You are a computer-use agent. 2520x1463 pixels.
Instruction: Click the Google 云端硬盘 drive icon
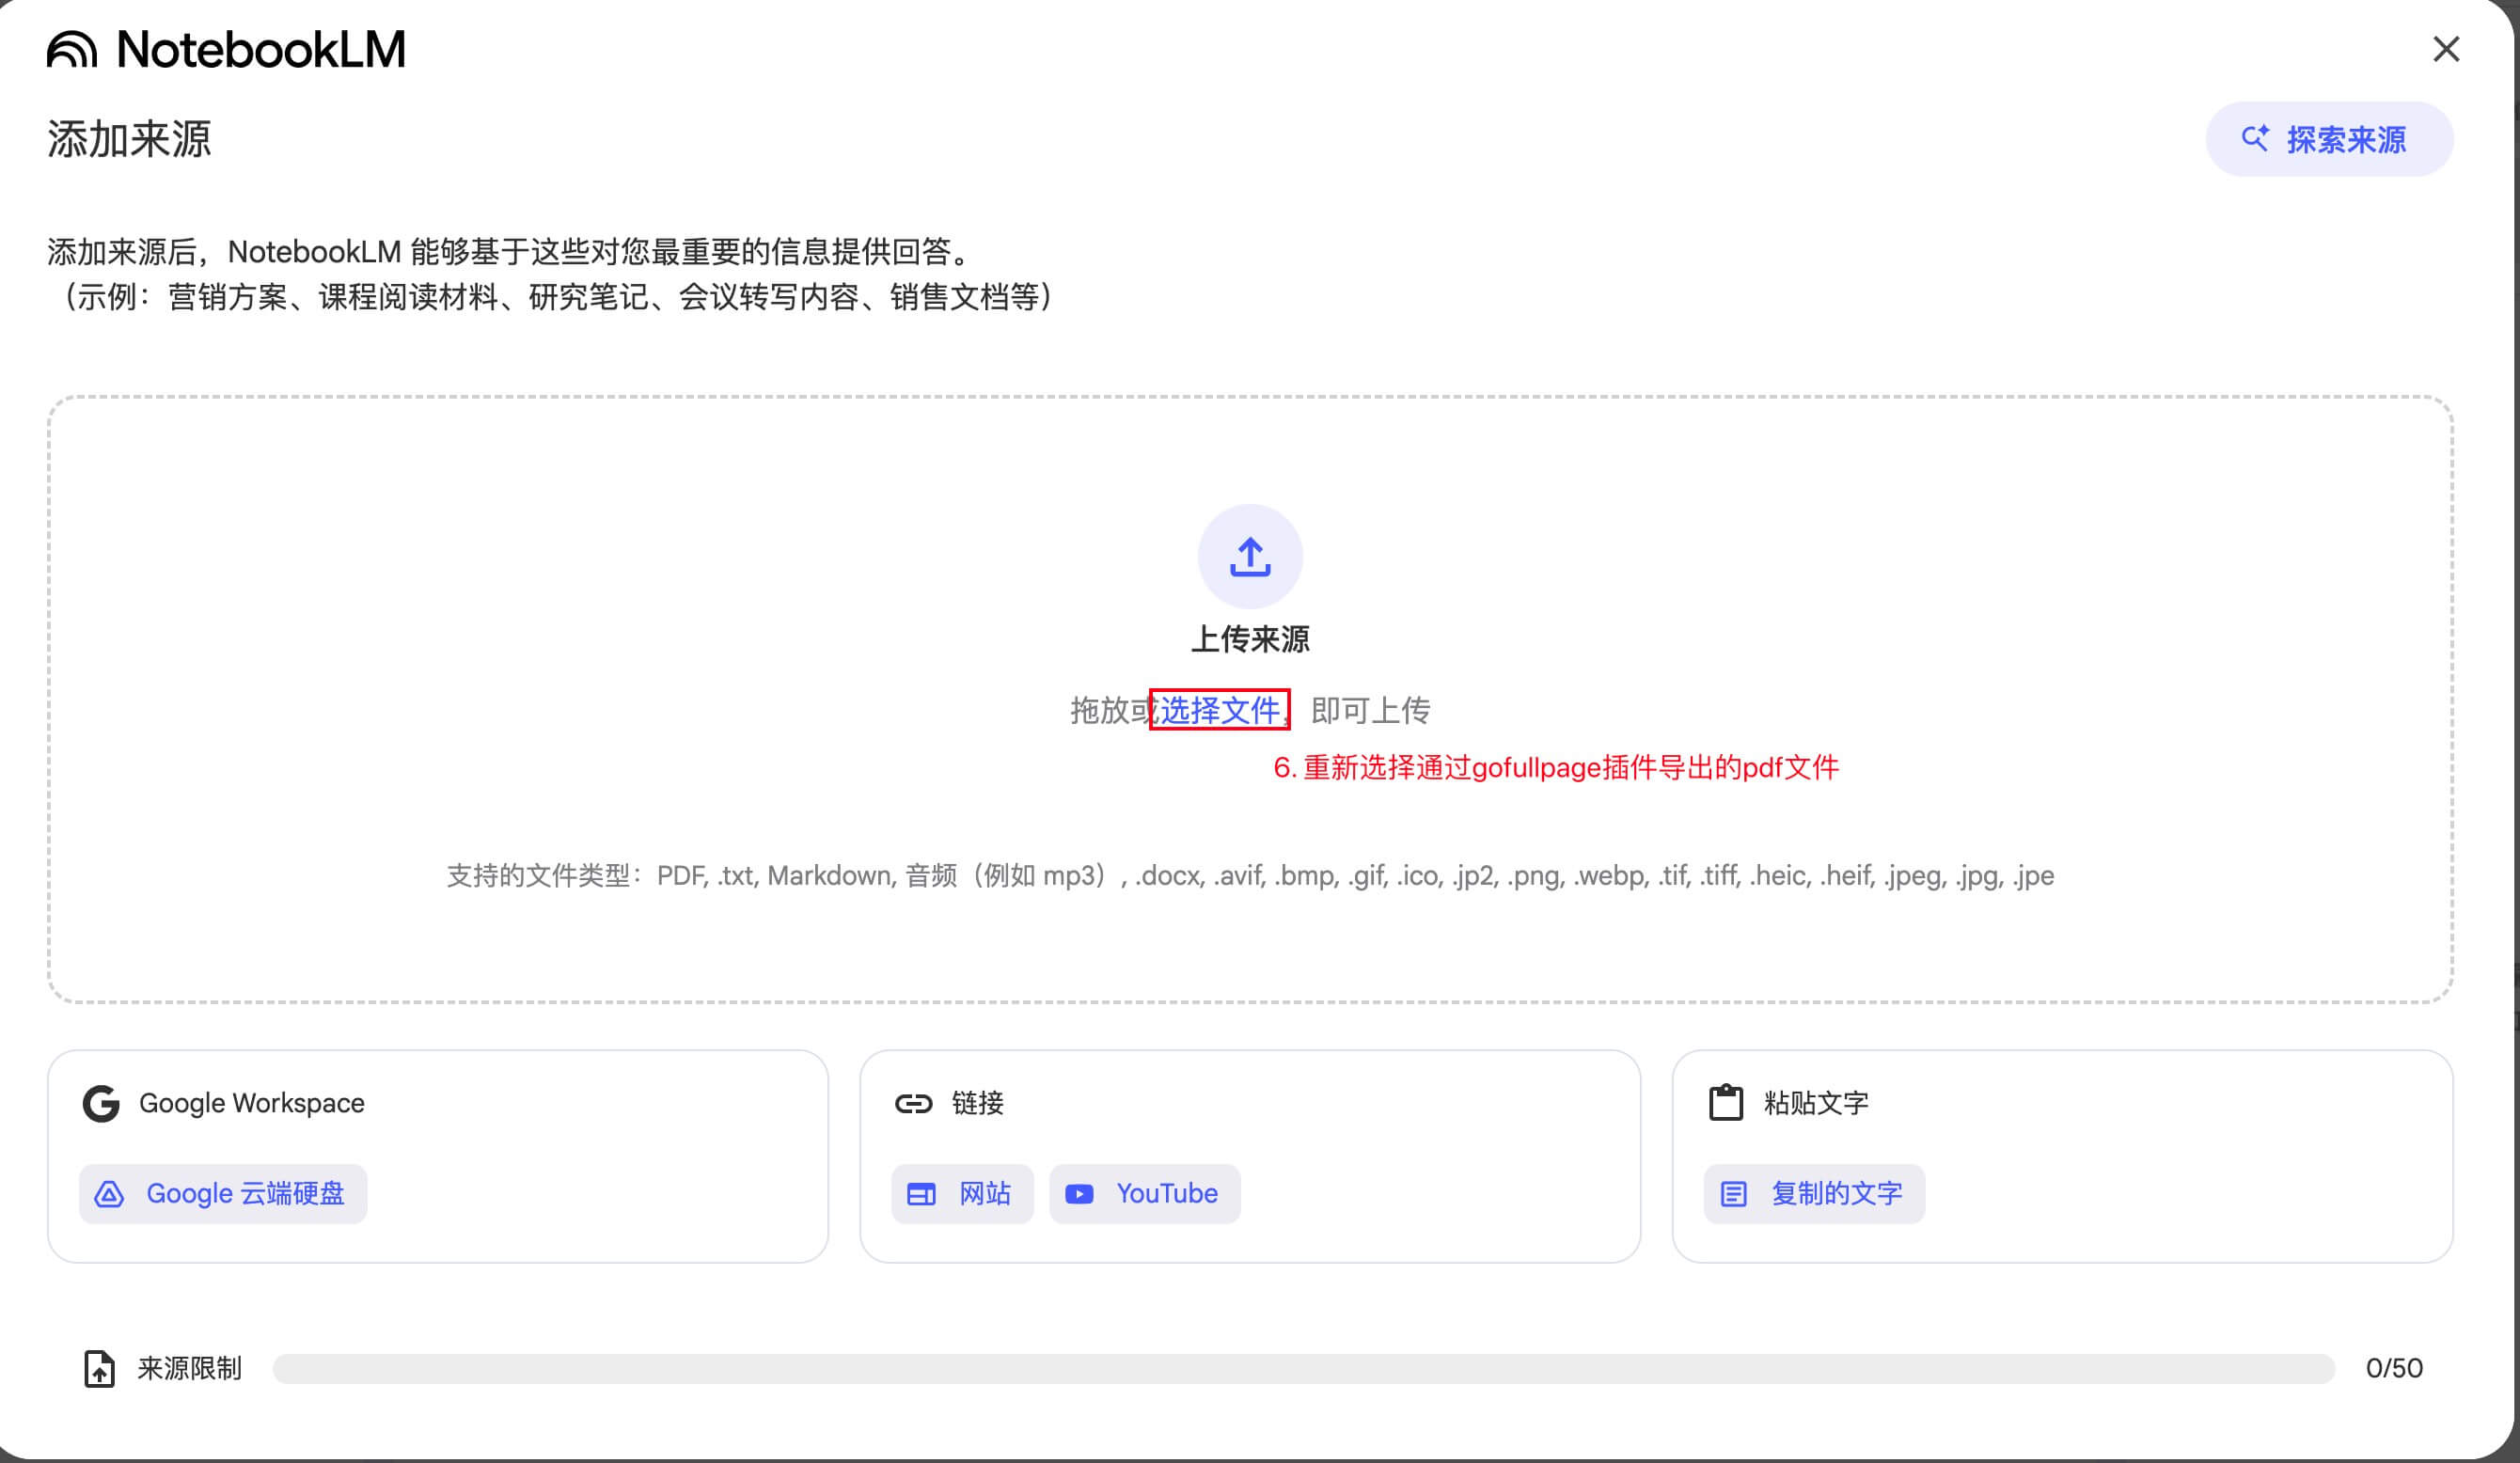point(110,1193)
